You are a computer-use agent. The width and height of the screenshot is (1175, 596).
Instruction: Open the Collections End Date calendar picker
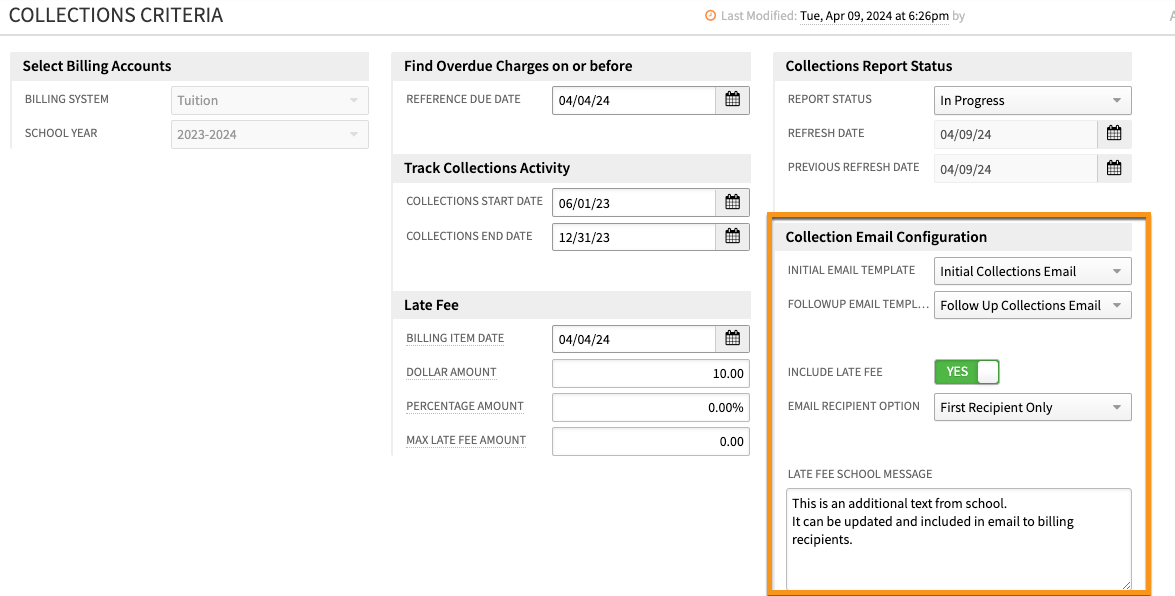click(x=732, y=237)
